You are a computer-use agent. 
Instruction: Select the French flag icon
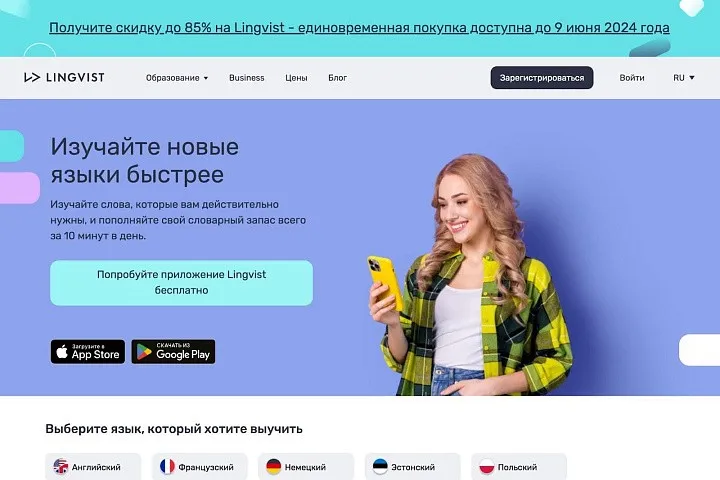point(167,467)
